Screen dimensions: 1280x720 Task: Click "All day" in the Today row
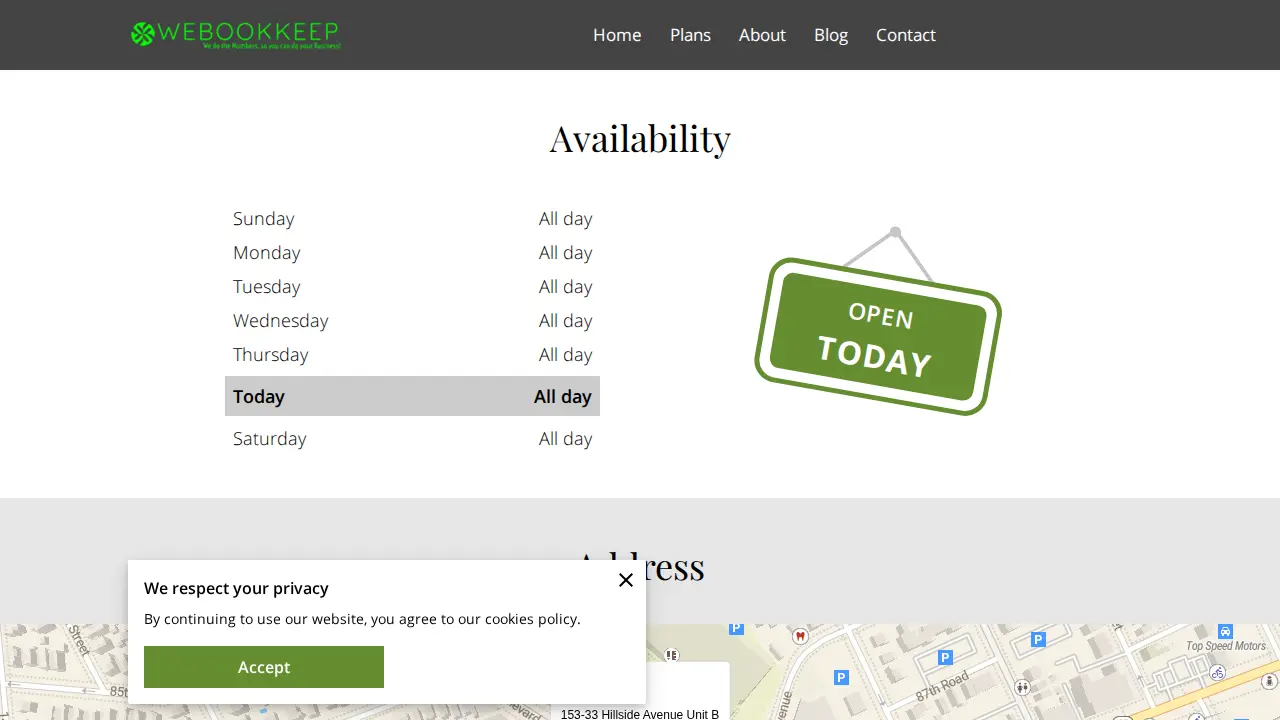click(x=563, y=397)
